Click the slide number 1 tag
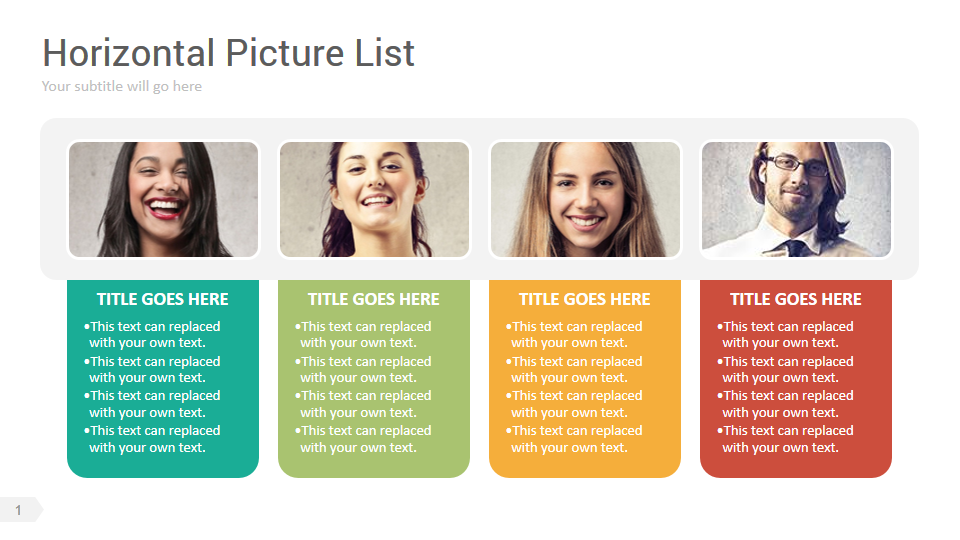This screenshot has height=540, width=960. 19,510
